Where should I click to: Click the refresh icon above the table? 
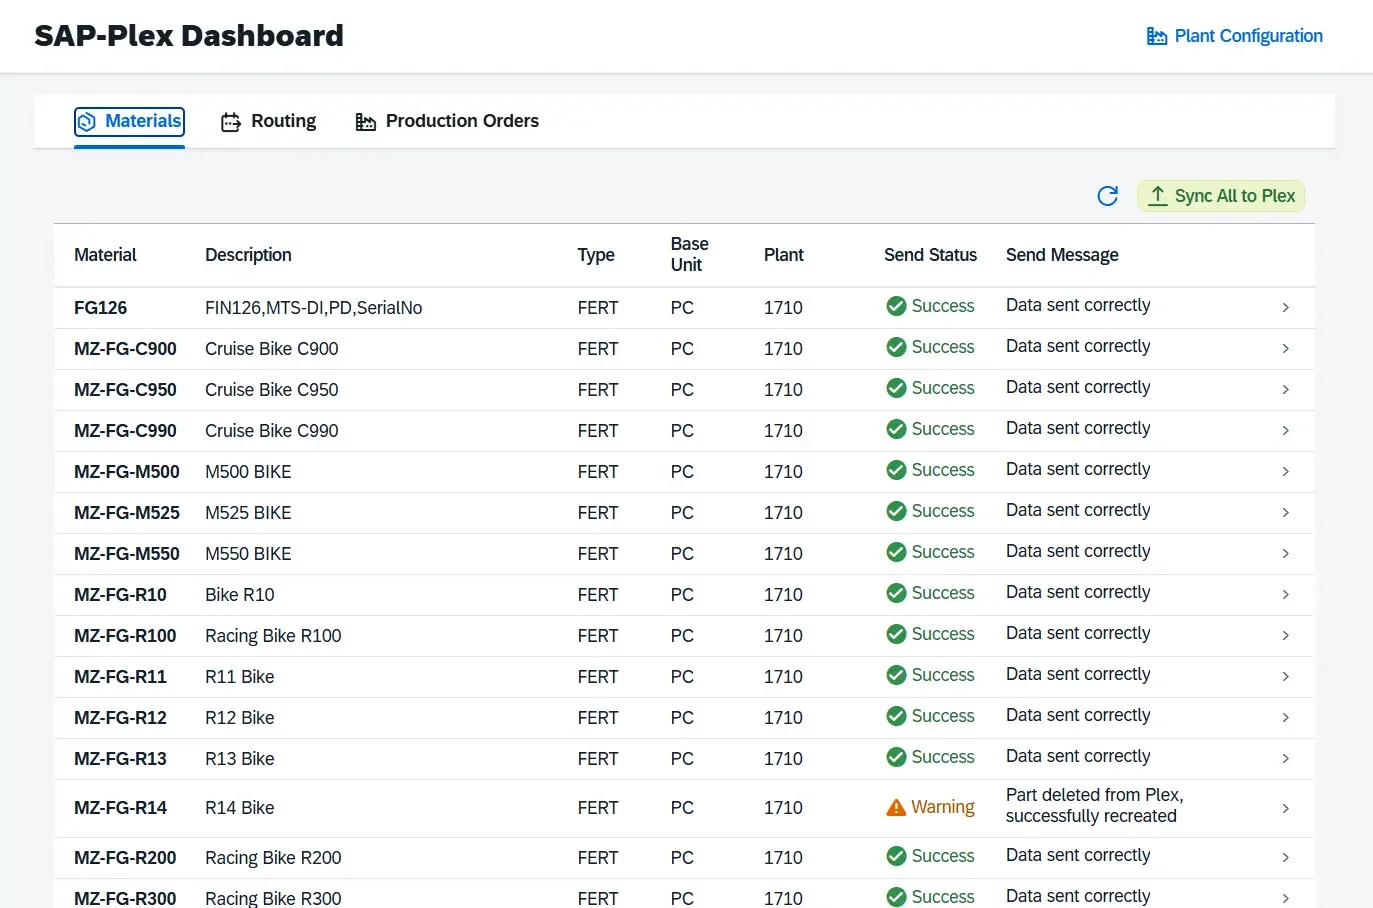[1107, 196]
